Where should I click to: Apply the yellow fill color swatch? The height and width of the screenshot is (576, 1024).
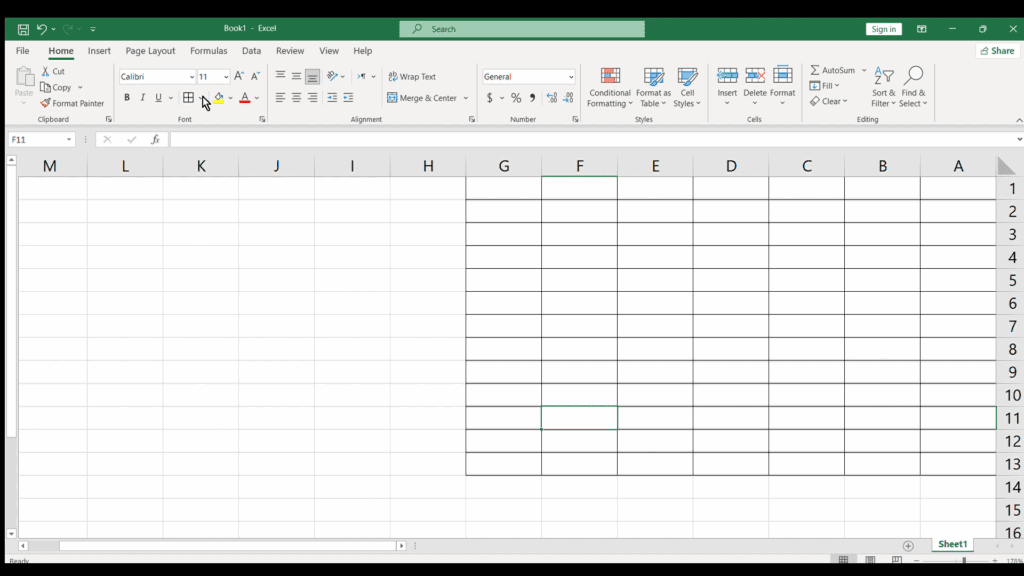(218, 98)
